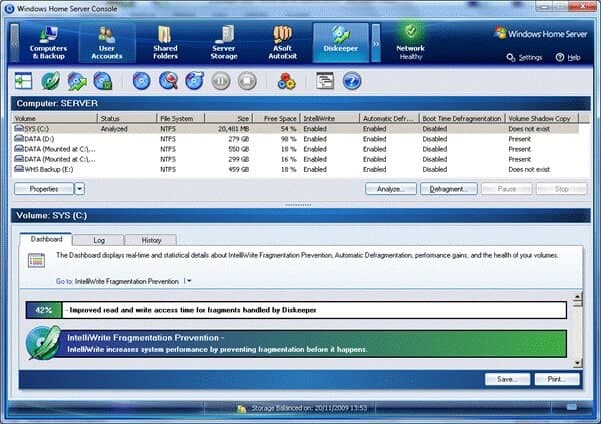Switch to the Log tab
Viewport: 601px width, 424px height.
99,240
